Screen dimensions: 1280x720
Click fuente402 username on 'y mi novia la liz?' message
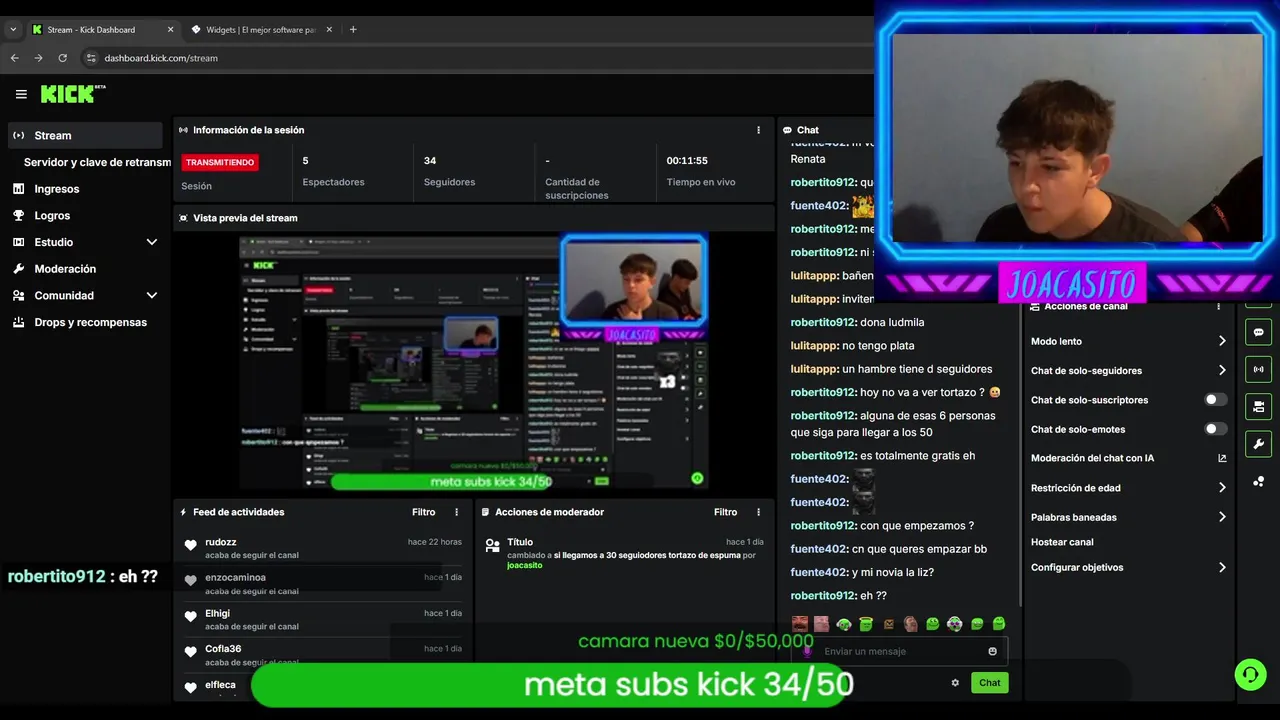[x=819, y=572]
